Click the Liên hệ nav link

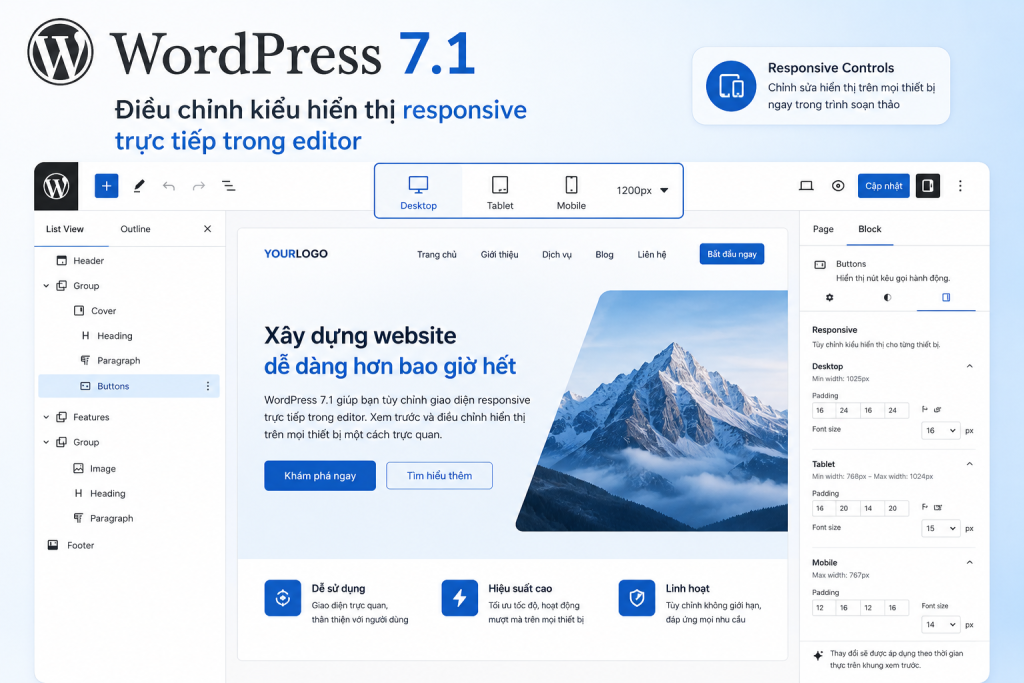click(652, 255)
